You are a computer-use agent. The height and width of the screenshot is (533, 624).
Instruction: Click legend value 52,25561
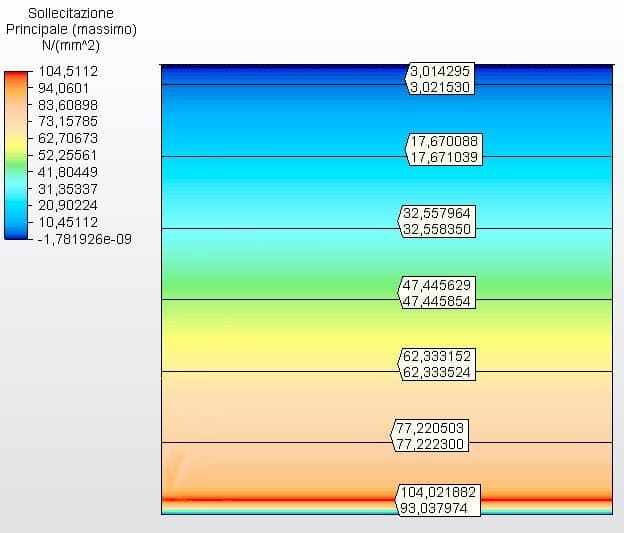click(x=67, y=155)
